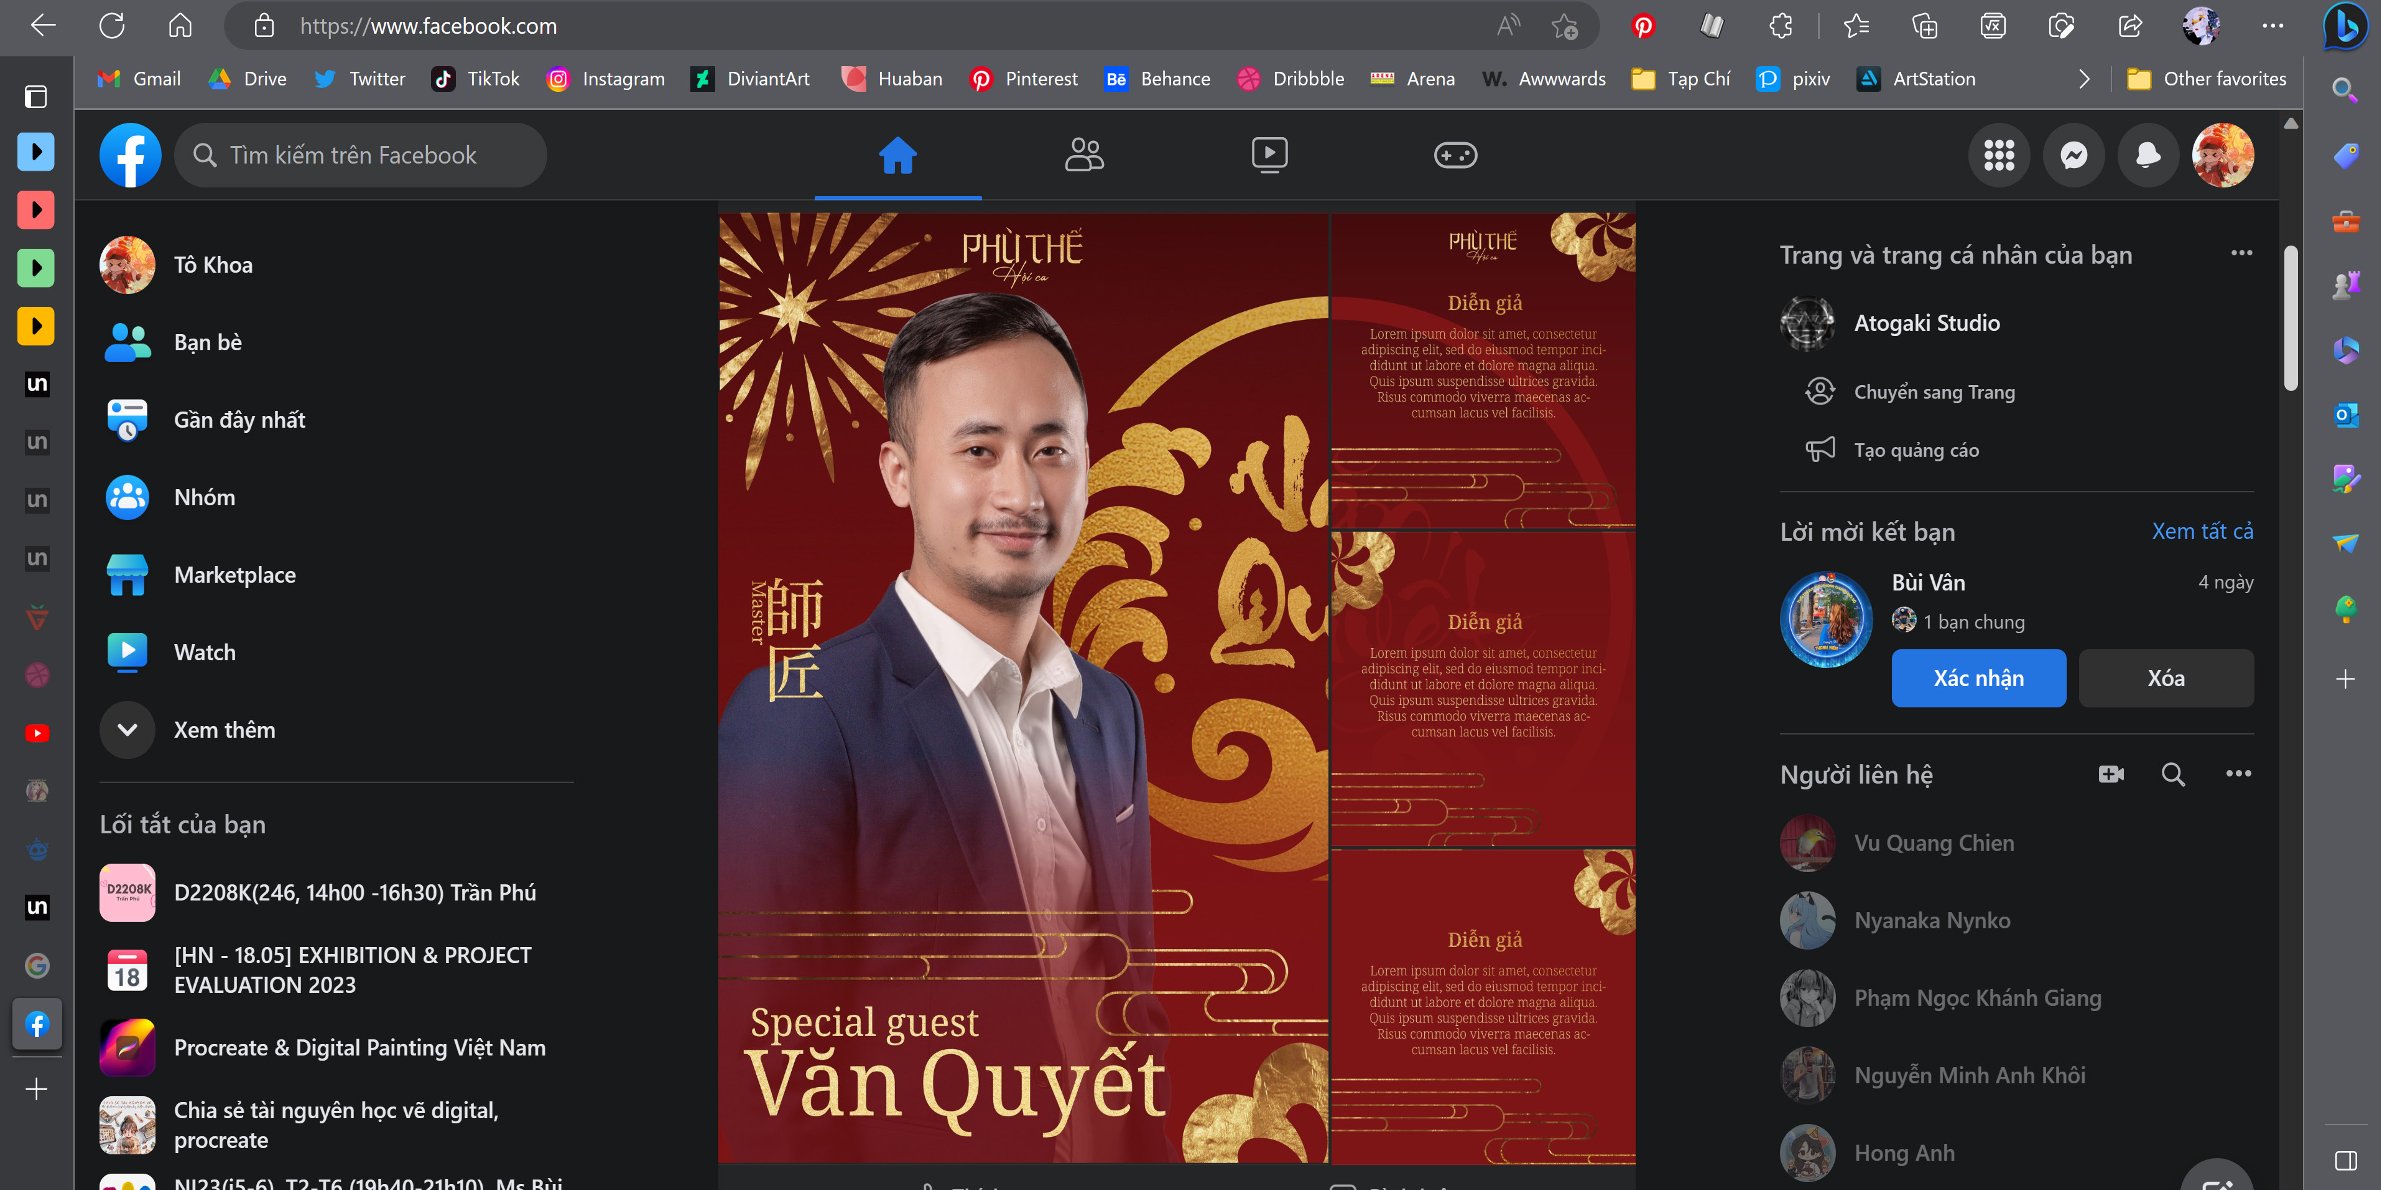
Task: Expand the Tạp Chí bookmarks folder
Action: pyautogui.click(x=1680, y=79)
